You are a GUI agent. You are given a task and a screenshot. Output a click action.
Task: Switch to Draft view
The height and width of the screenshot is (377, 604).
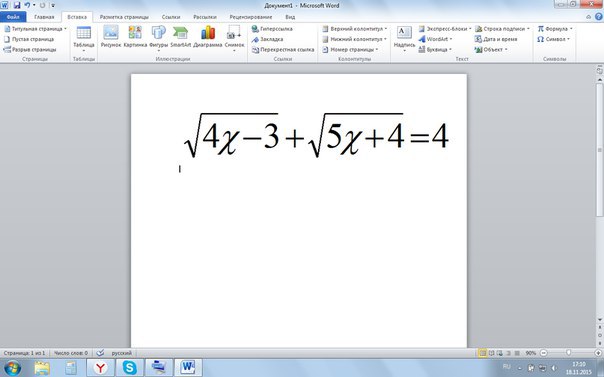click(x=517, y=353)
